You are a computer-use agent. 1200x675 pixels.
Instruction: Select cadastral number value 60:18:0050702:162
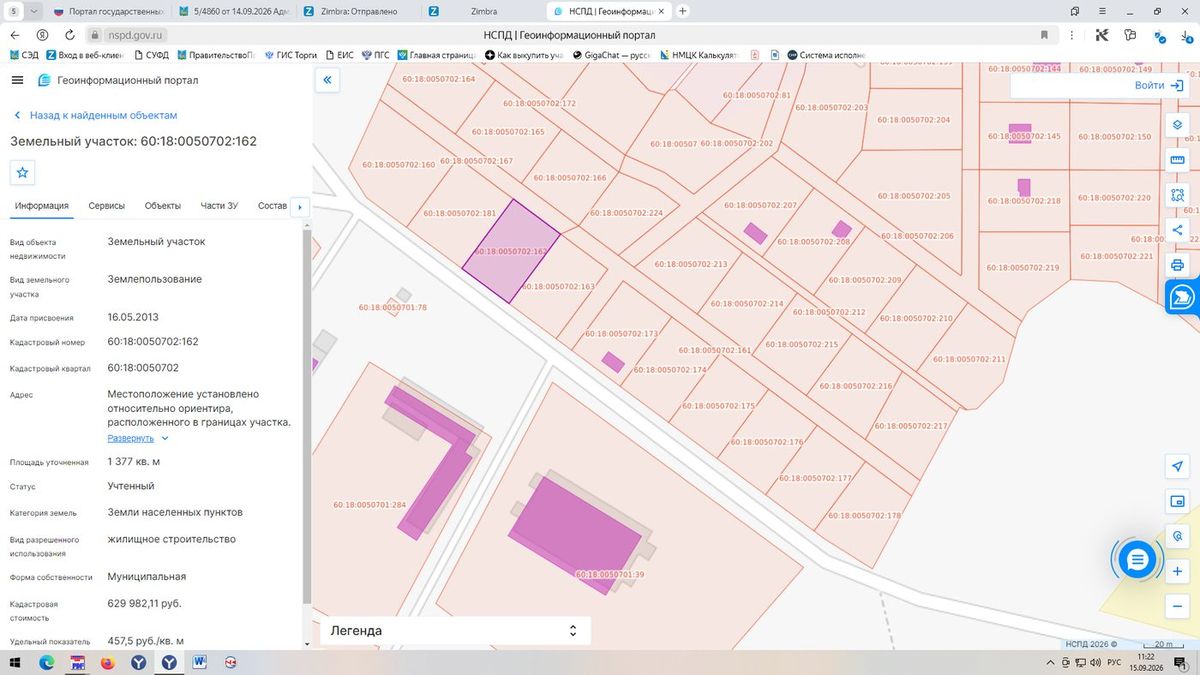click(153, 342)
